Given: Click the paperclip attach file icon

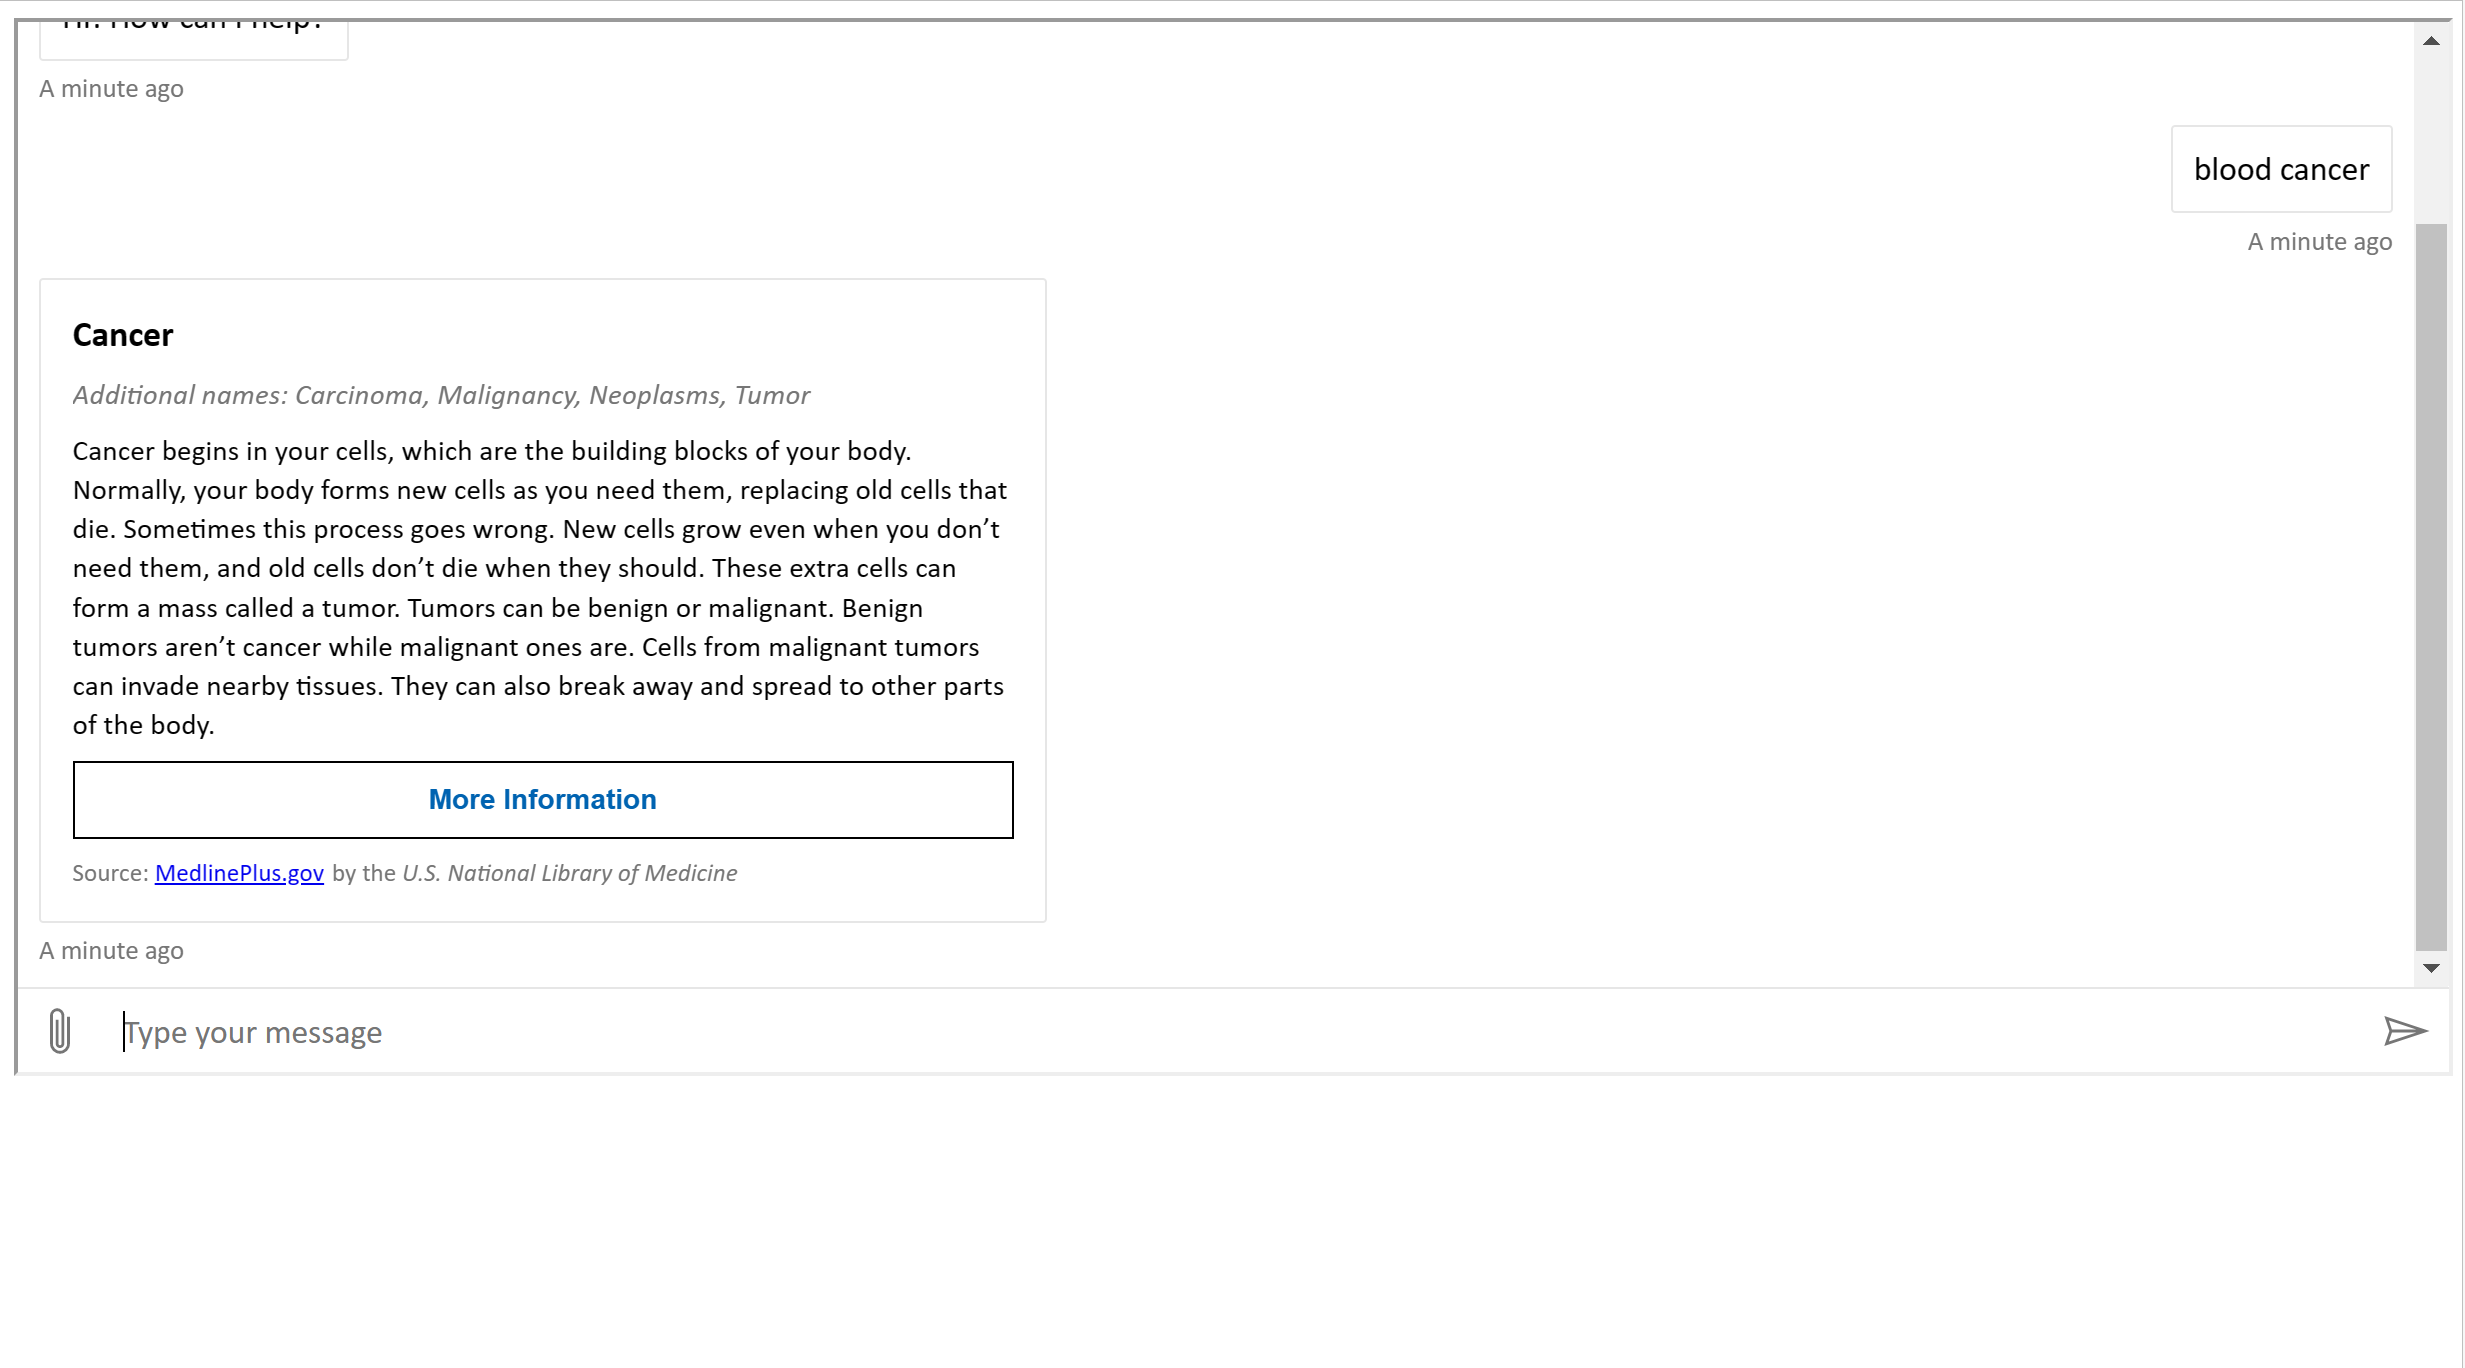Looking at the screenshot, I should pyautogui.click(x=60, y=1031).
